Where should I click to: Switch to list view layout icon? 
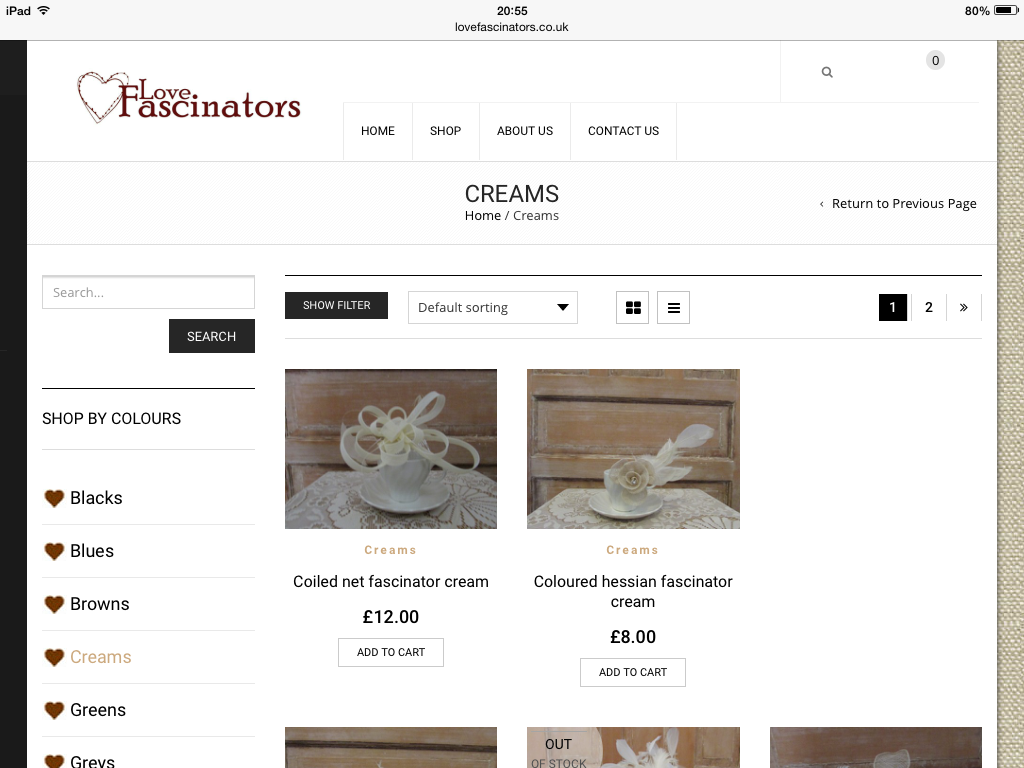(673, 308)
